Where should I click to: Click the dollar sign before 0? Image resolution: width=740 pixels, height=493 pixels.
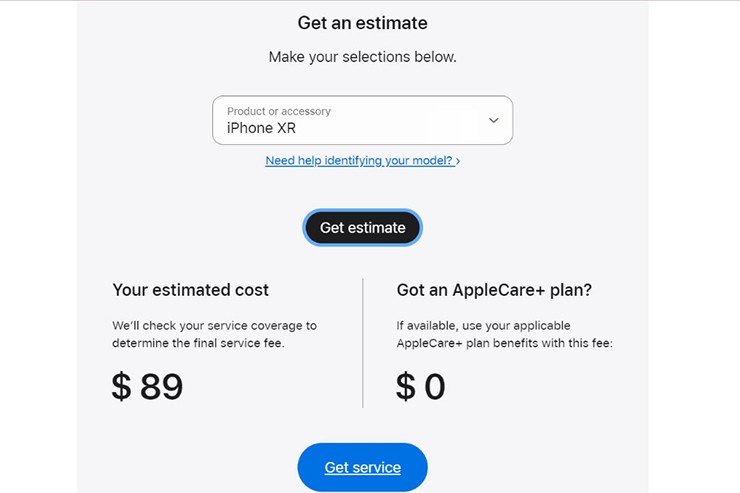(405, 386)
